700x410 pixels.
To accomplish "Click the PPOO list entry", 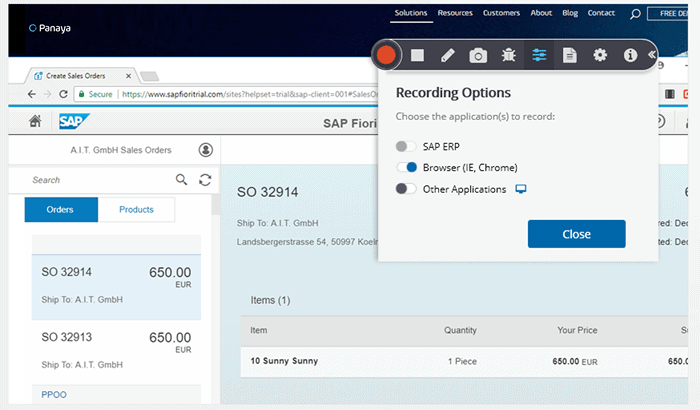I will [x=54, y=394].
